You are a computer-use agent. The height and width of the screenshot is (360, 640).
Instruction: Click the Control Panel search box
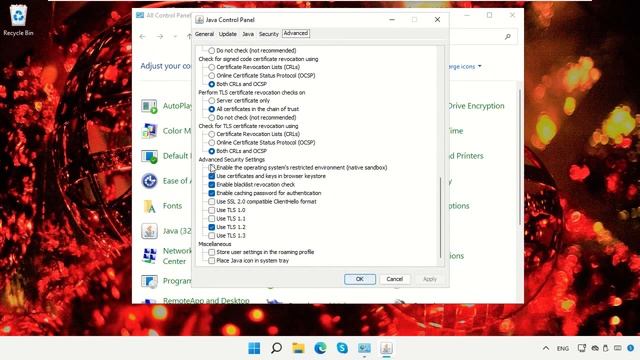click(483, 36)
